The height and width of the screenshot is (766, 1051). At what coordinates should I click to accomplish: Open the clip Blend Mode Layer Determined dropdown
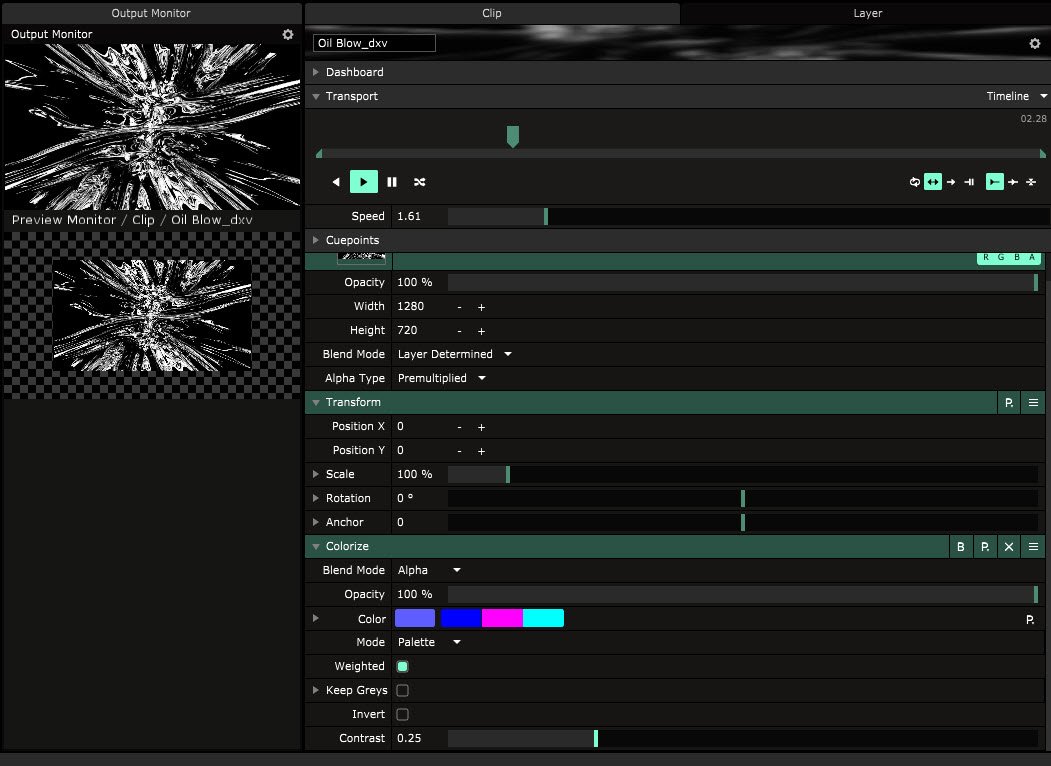tap(454, 354)
